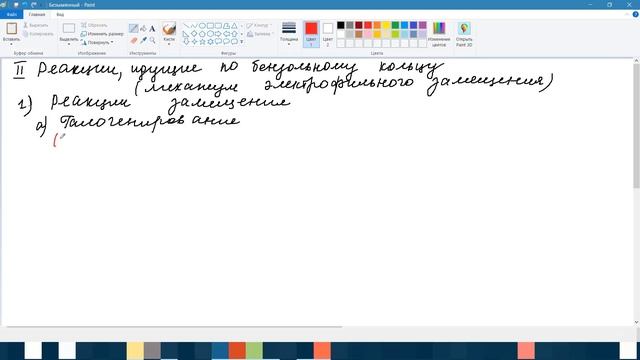Switch to the Home (Главная) tab
Screen dimensions: 640x360
click(37, 14)
